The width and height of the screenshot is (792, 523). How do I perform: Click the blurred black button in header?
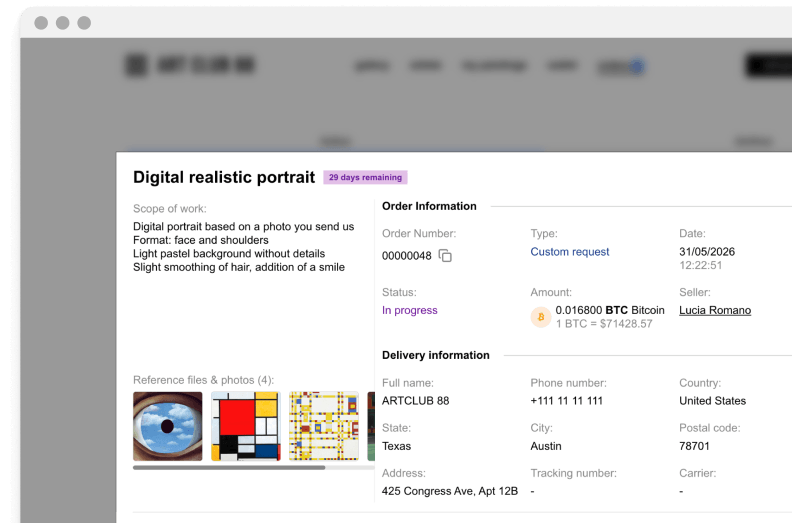click(769, 66)
